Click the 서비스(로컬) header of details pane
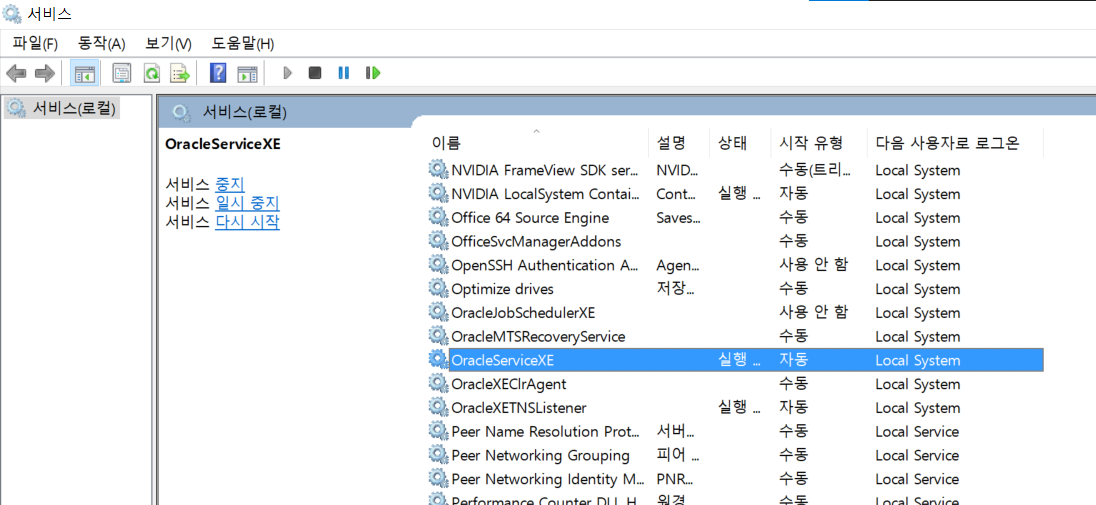The image size is (1096, 505). [x=244, y=112]
